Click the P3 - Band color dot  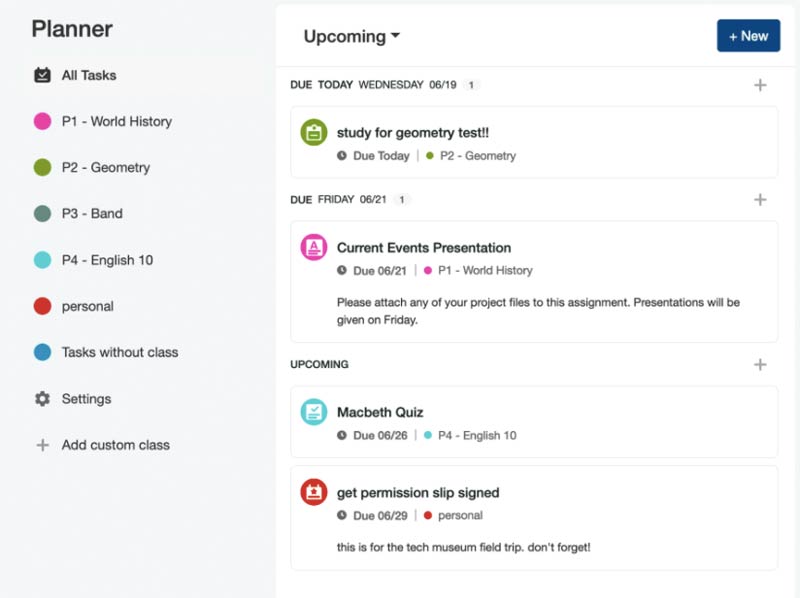(x=42, y=214)
